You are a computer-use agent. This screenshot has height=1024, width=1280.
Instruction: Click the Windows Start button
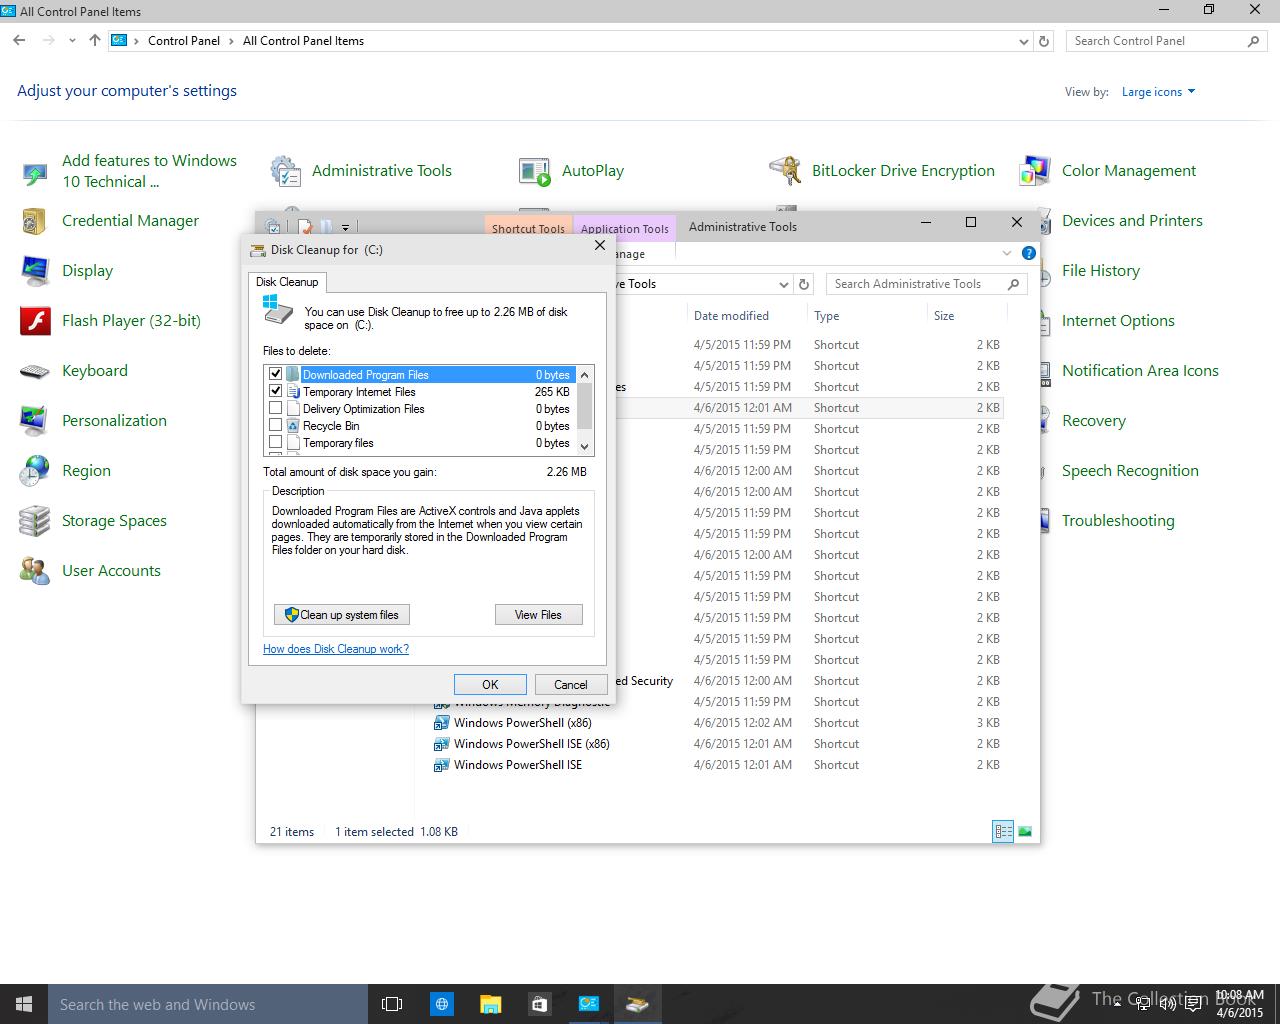point(24,1004)
